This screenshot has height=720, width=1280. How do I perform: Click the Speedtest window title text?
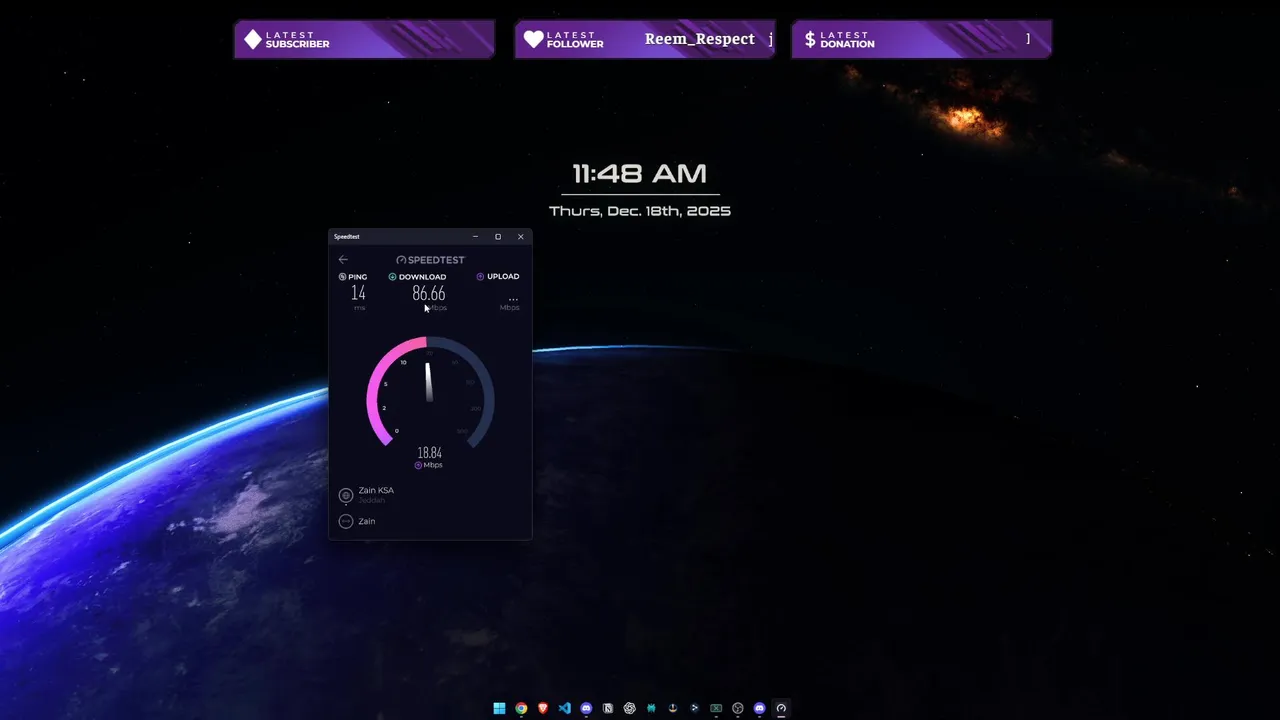[347, 237]
